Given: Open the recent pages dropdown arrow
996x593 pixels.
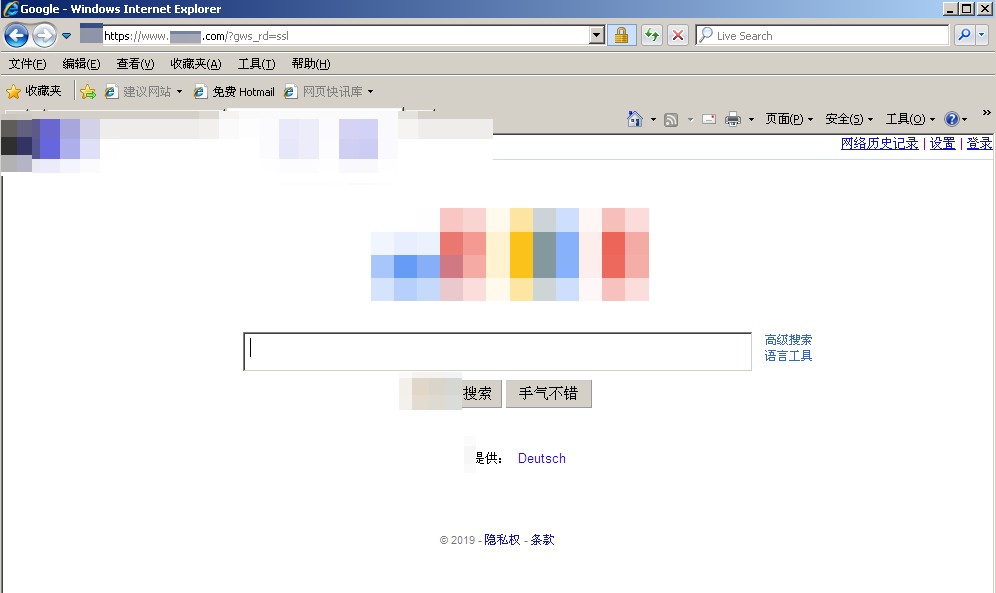Looking at the screenshot, I should [x=66, y=36].
